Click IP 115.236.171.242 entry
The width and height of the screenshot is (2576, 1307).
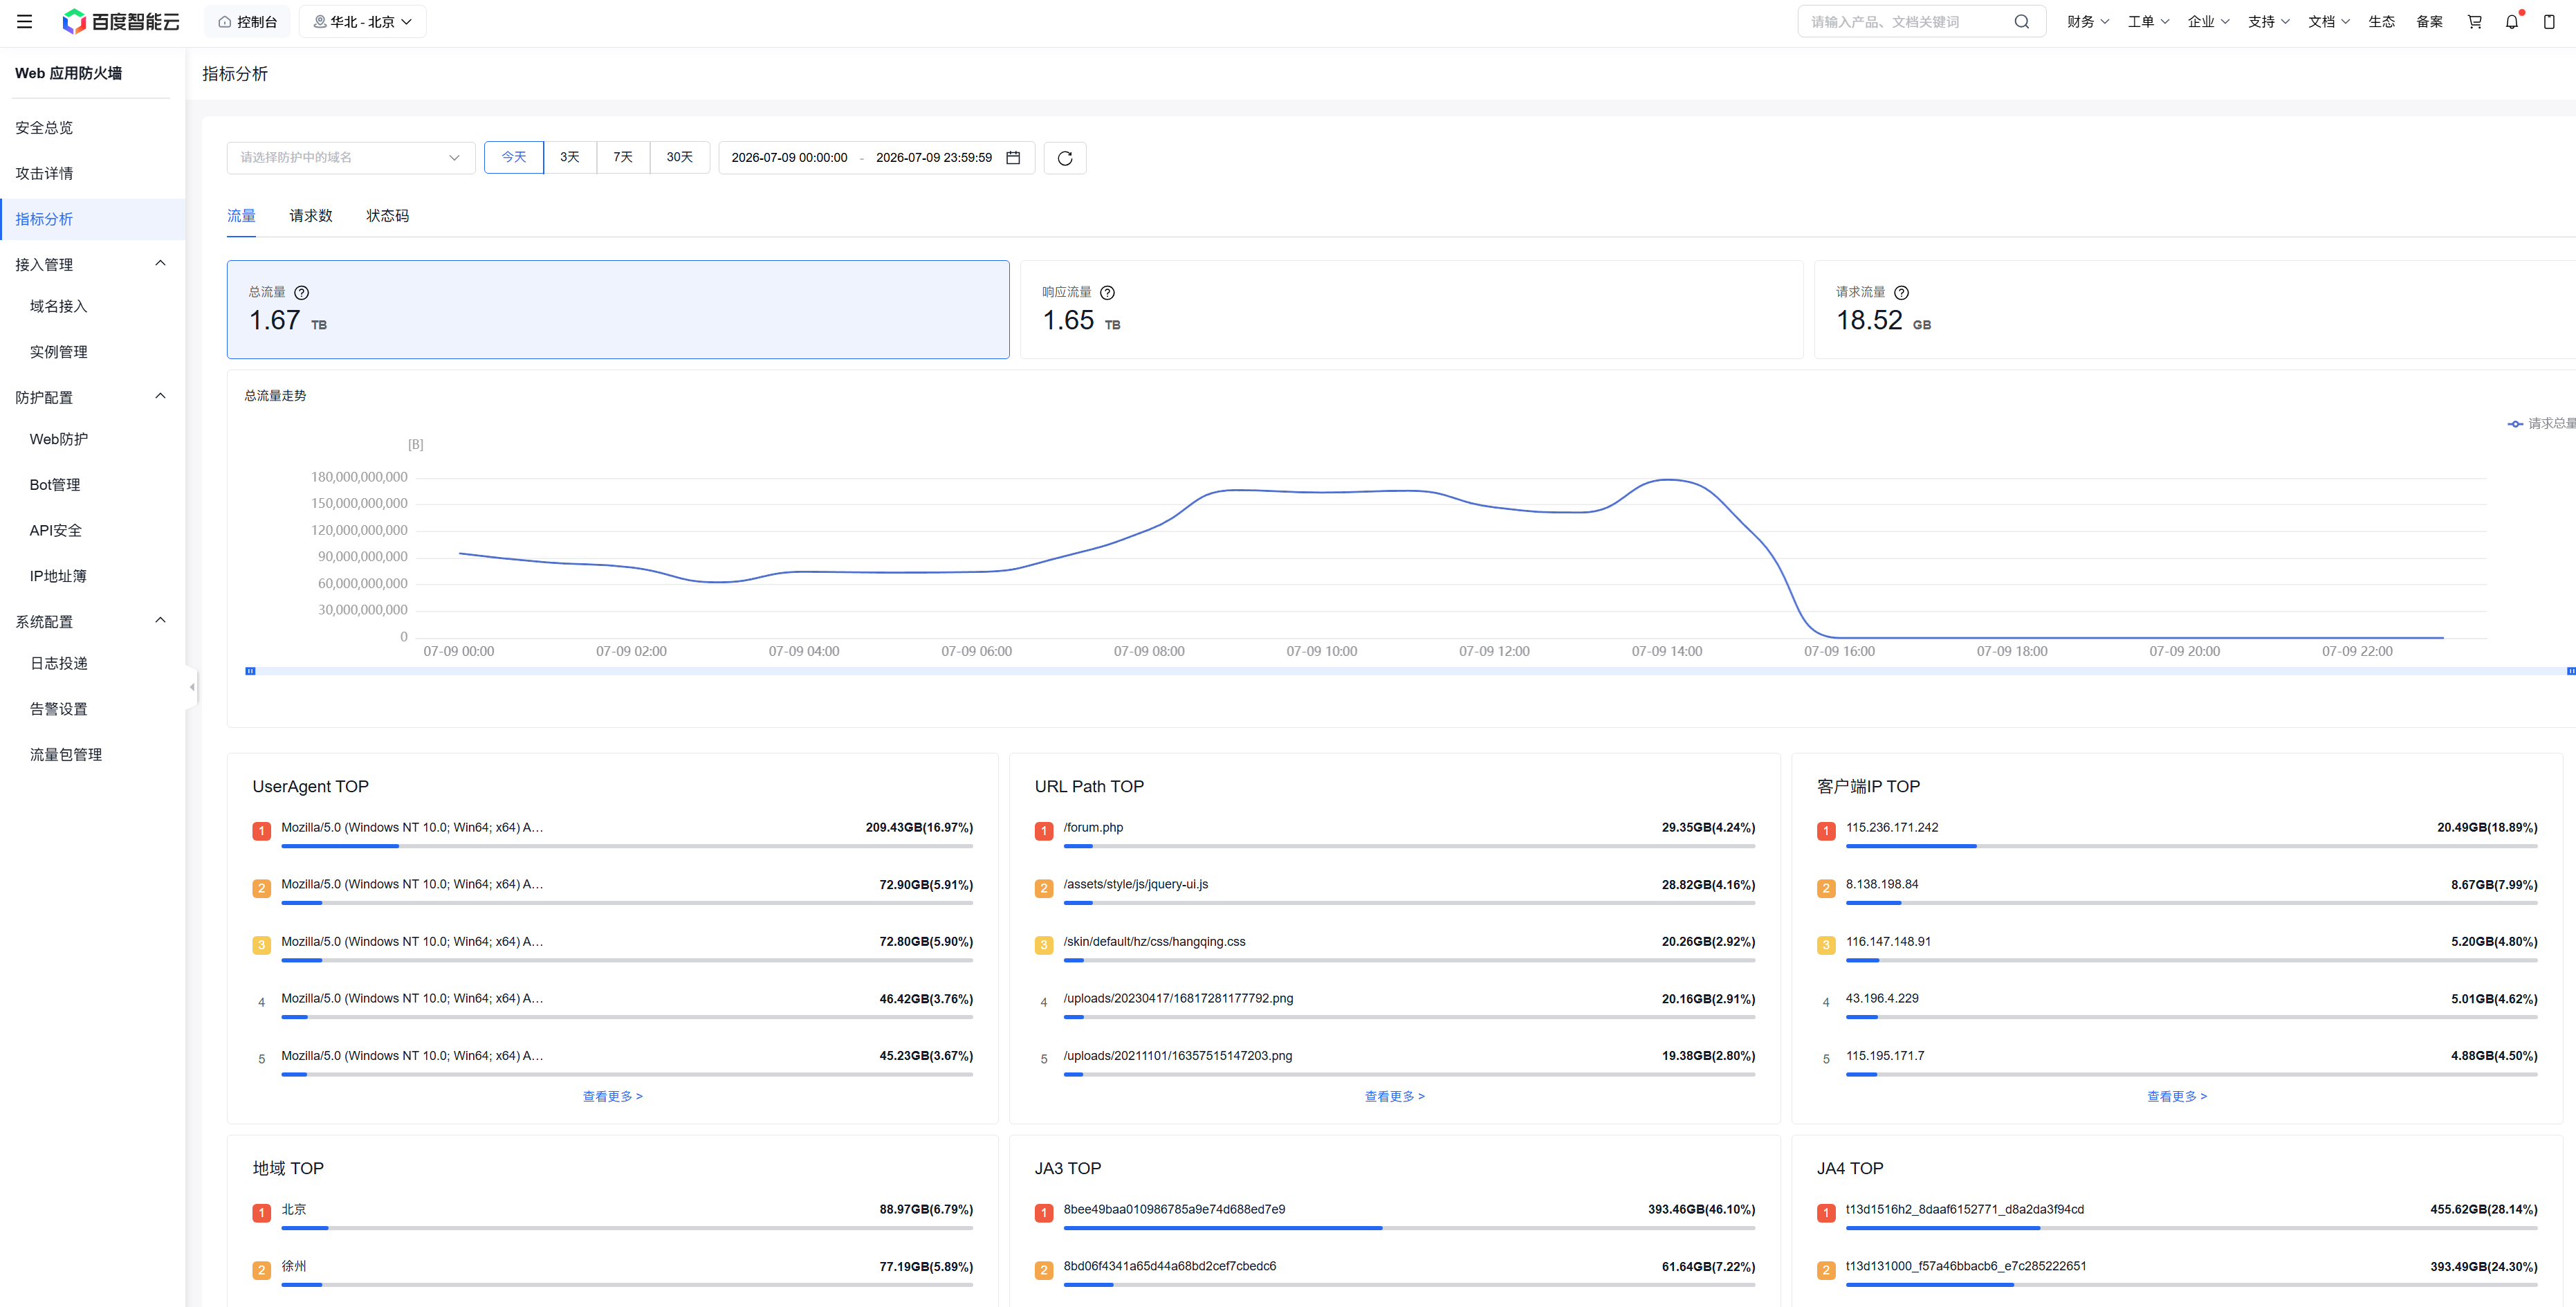1891,827
